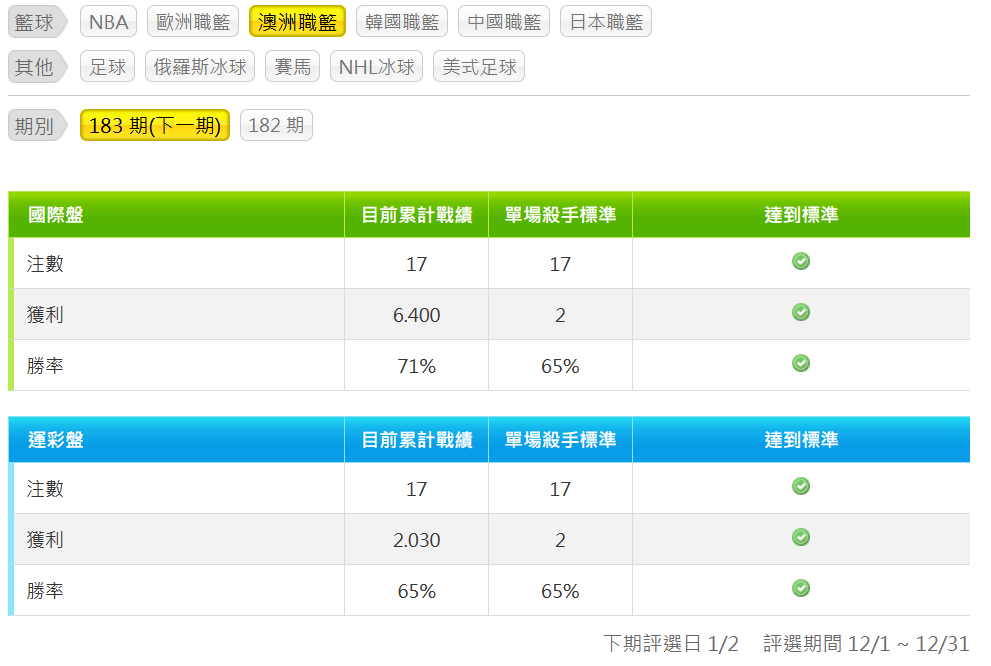Click green check icon for 運彩盤 獲利
Screen dimensions: 991x666
pyautogui.click(x=801, y=538)
